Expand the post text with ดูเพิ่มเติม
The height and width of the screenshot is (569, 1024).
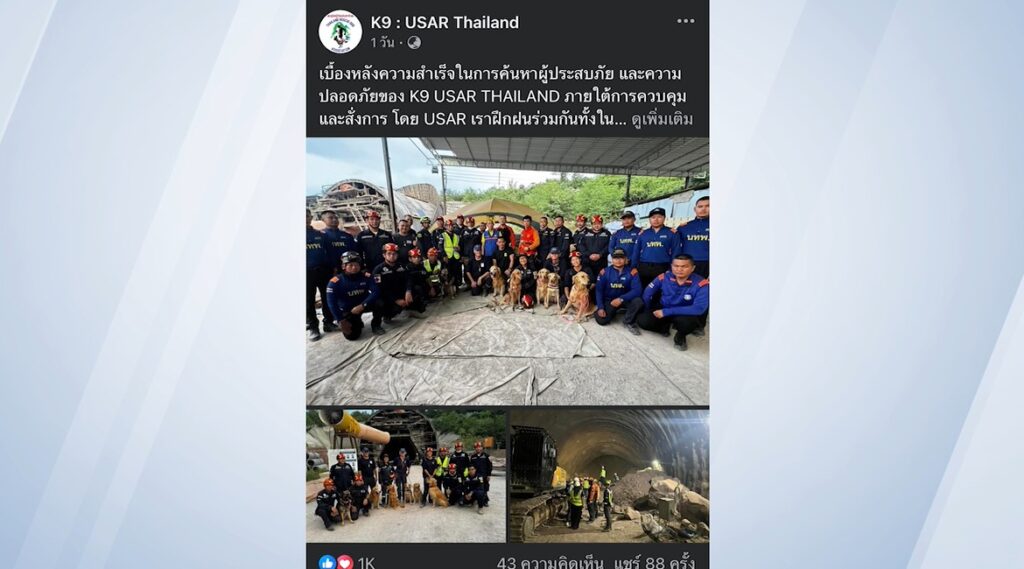(x=662, y=120)
